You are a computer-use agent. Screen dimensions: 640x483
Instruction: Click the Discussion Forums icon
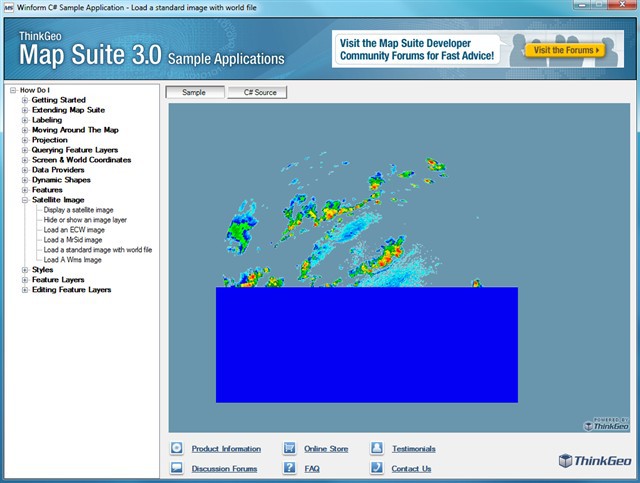pos(176,468)
